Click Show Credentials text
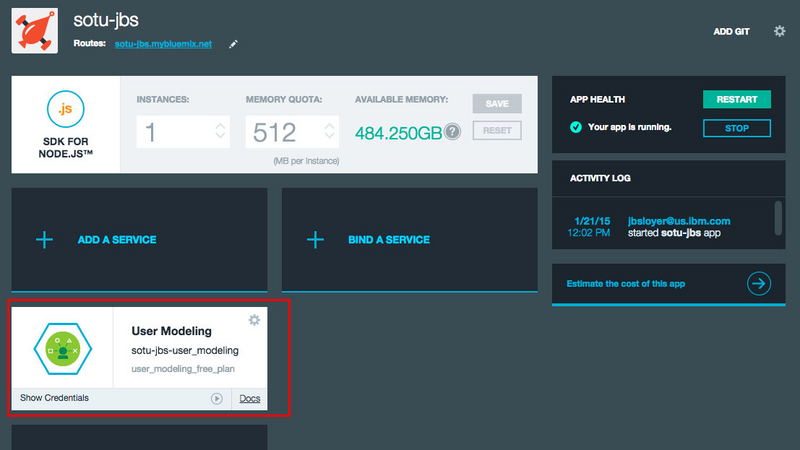This screenshot has height=450, width=800. [x=55, y=398]
